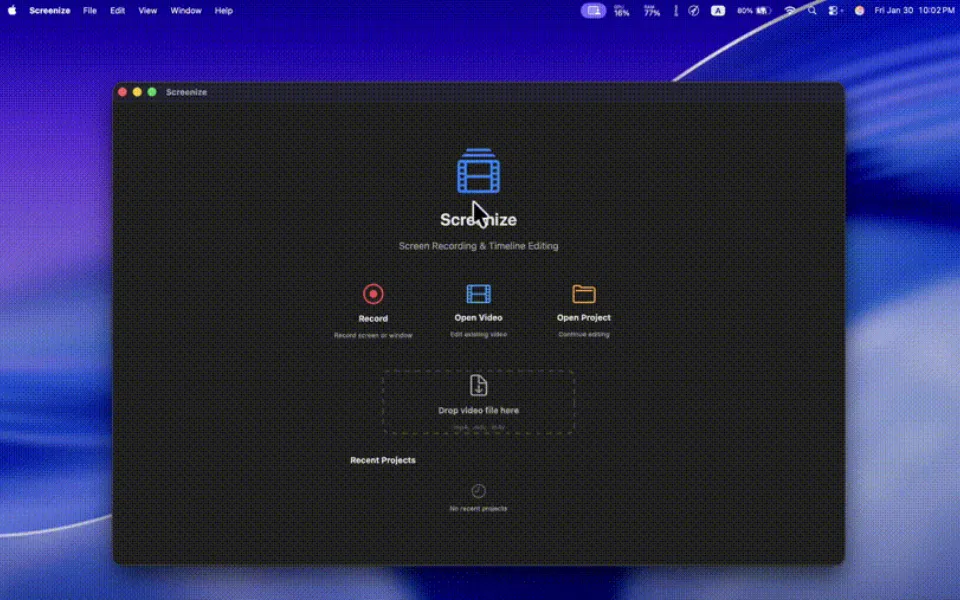
Task: Open the Help menu
Action: [x=223, y=10]
